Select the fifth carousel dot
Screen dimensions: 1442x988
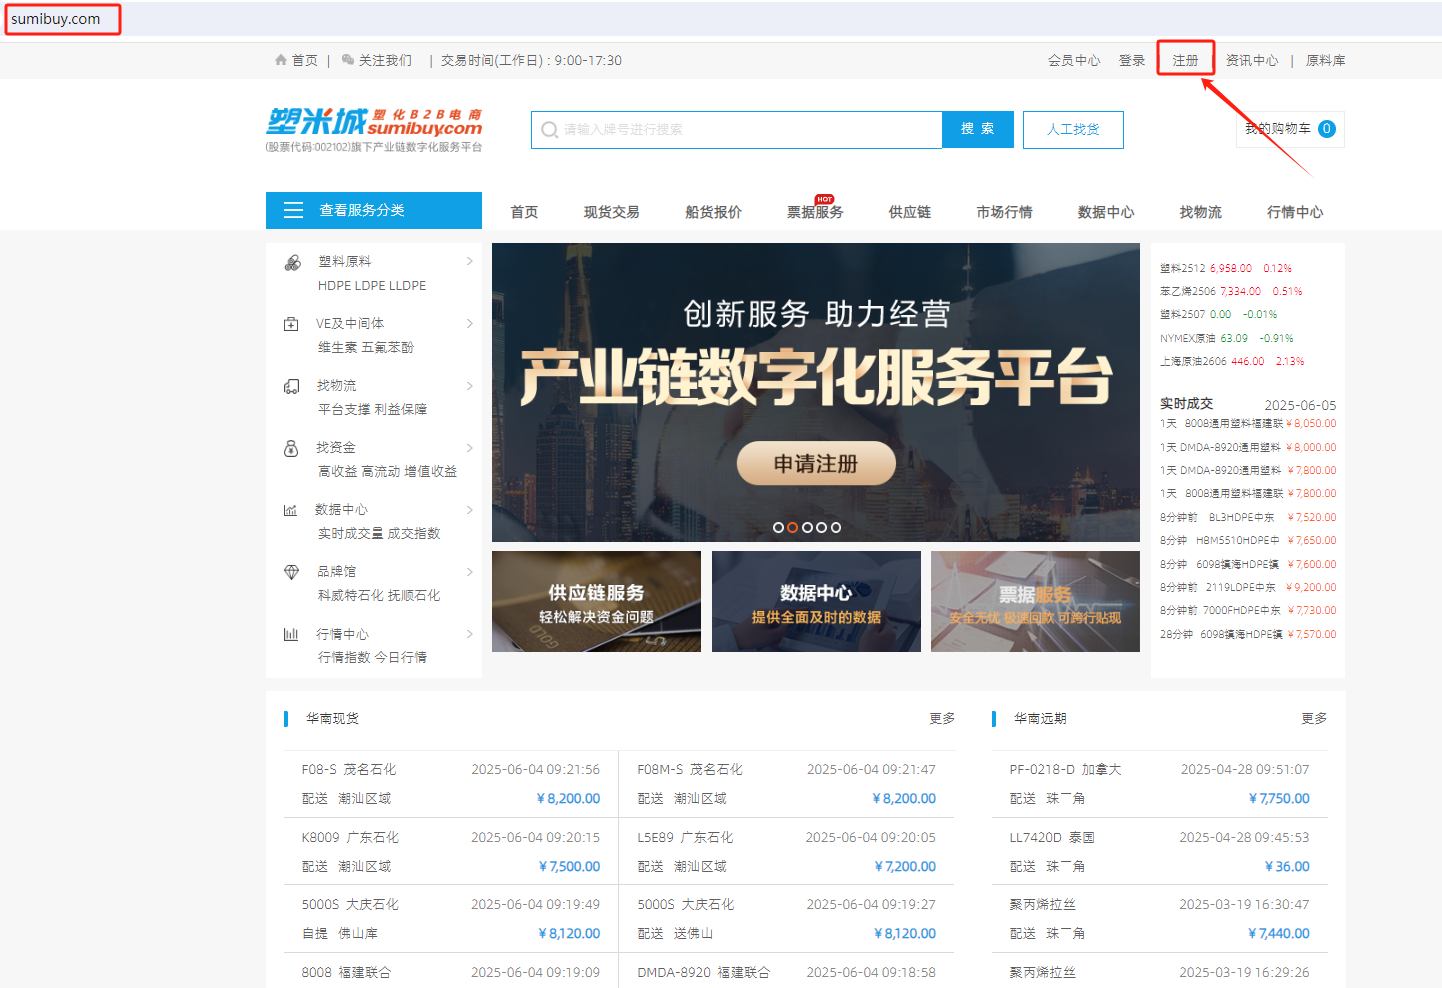[836, 527]
